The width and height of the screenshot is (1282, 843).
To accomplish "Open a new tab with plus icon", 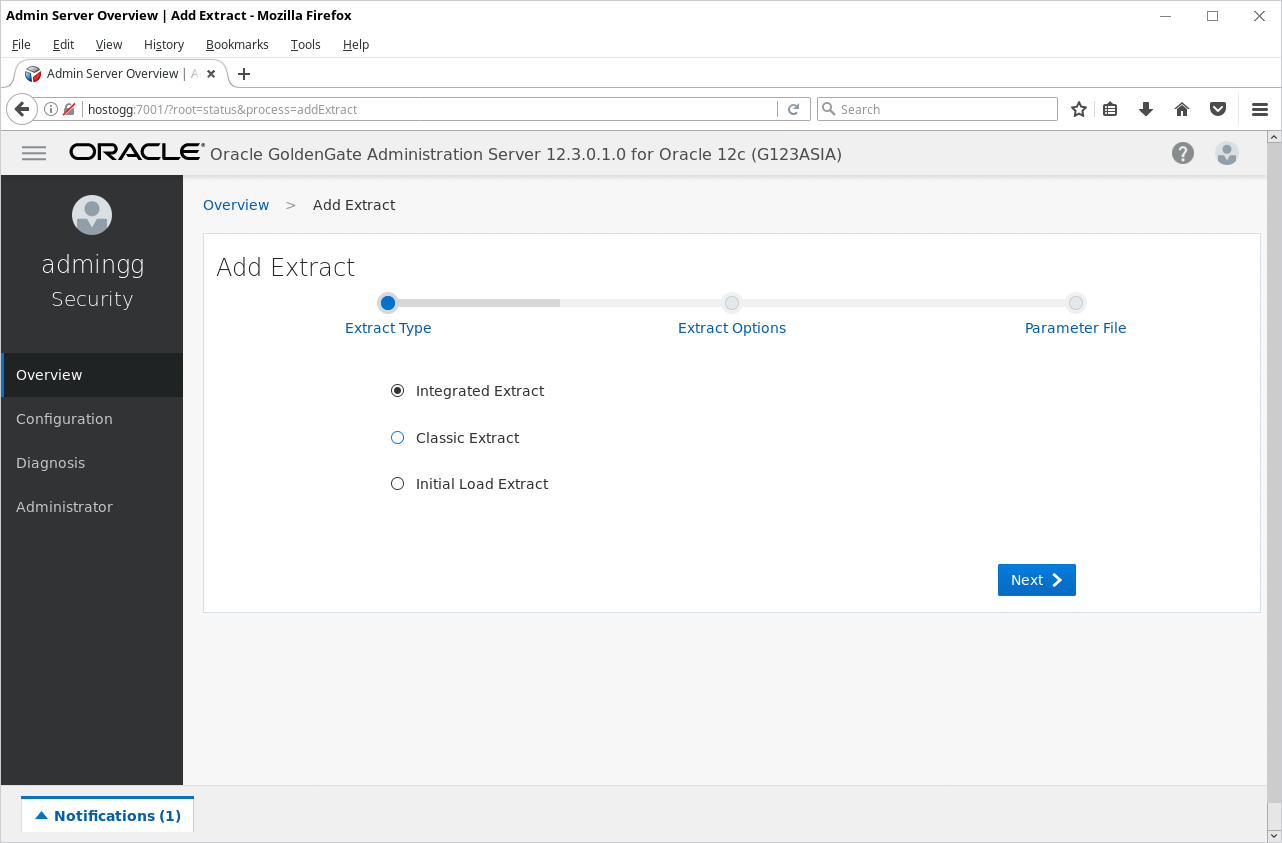I will click(244, 74).
